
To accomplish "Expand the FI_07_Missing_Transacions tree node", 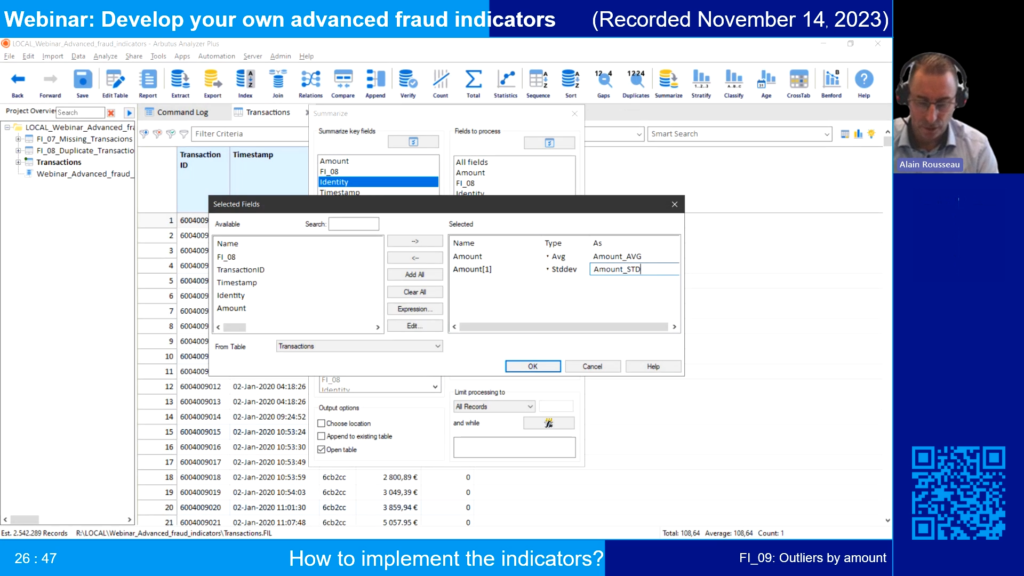I will tap(18, 139).
